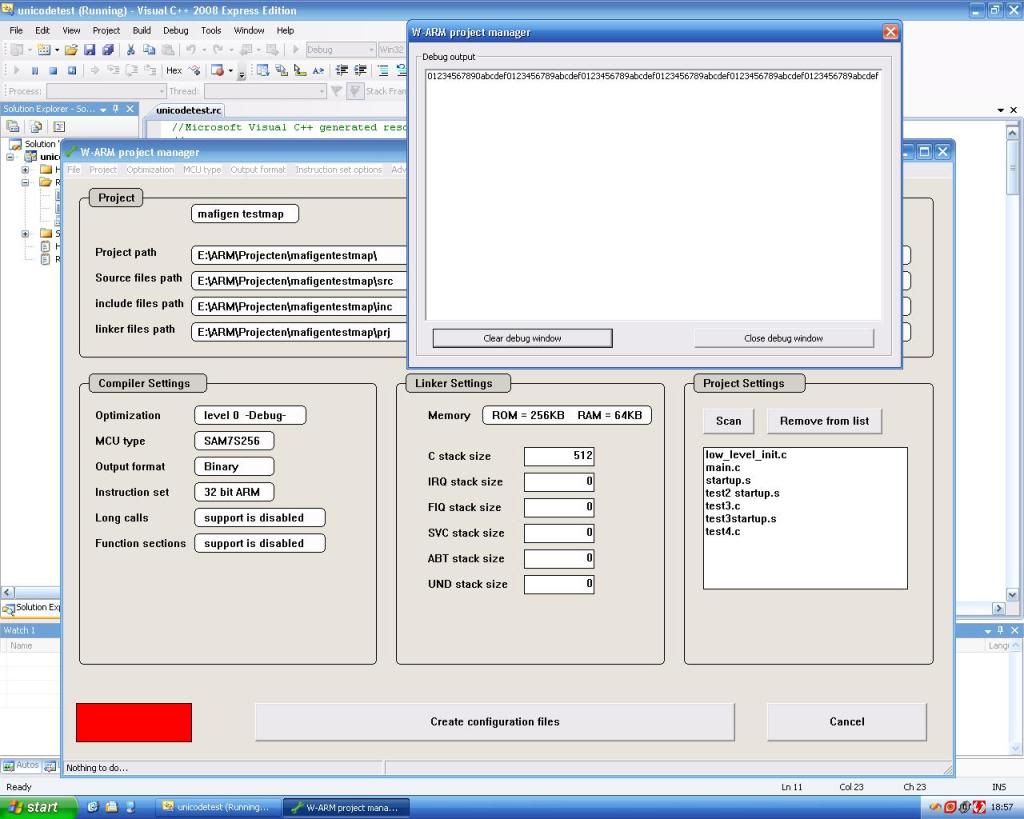Open the breakpoints window dropdown arrow

click(x=231, y=71)
